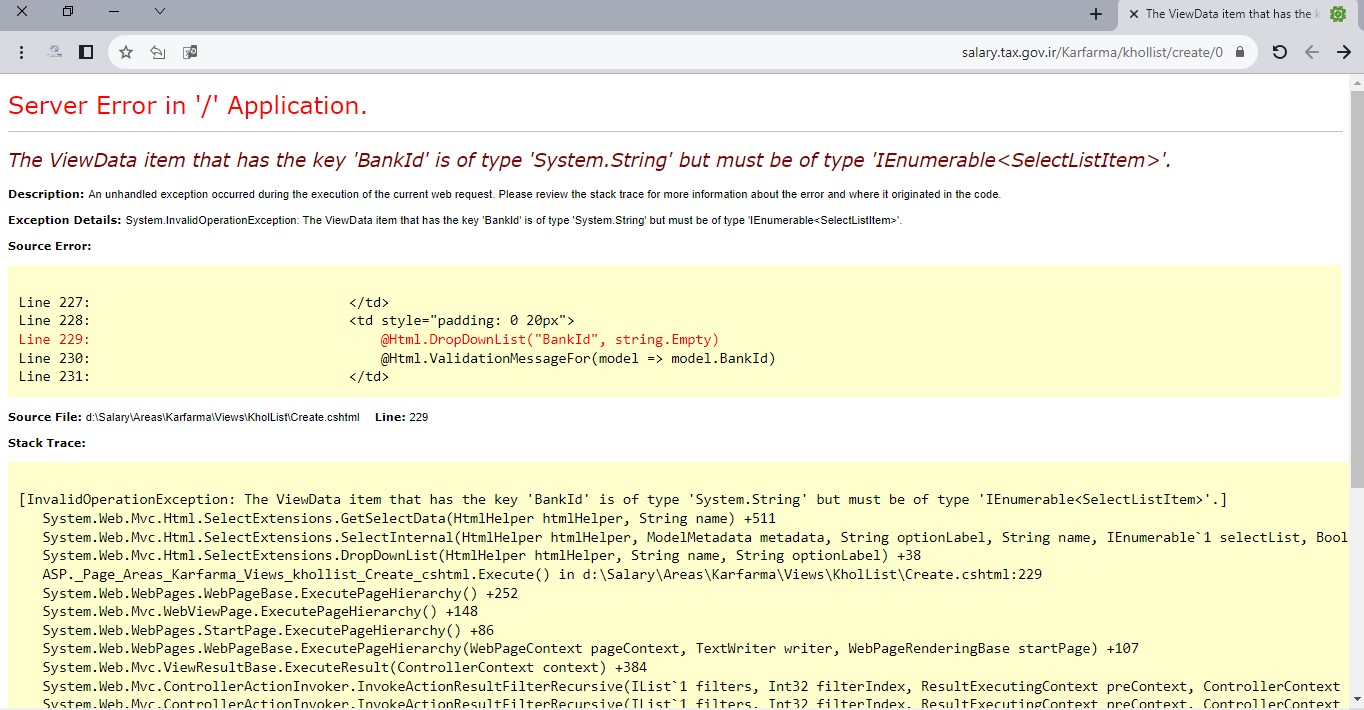Bookmark this page with the star icon

pyautogui.click(x=126, y=52)
